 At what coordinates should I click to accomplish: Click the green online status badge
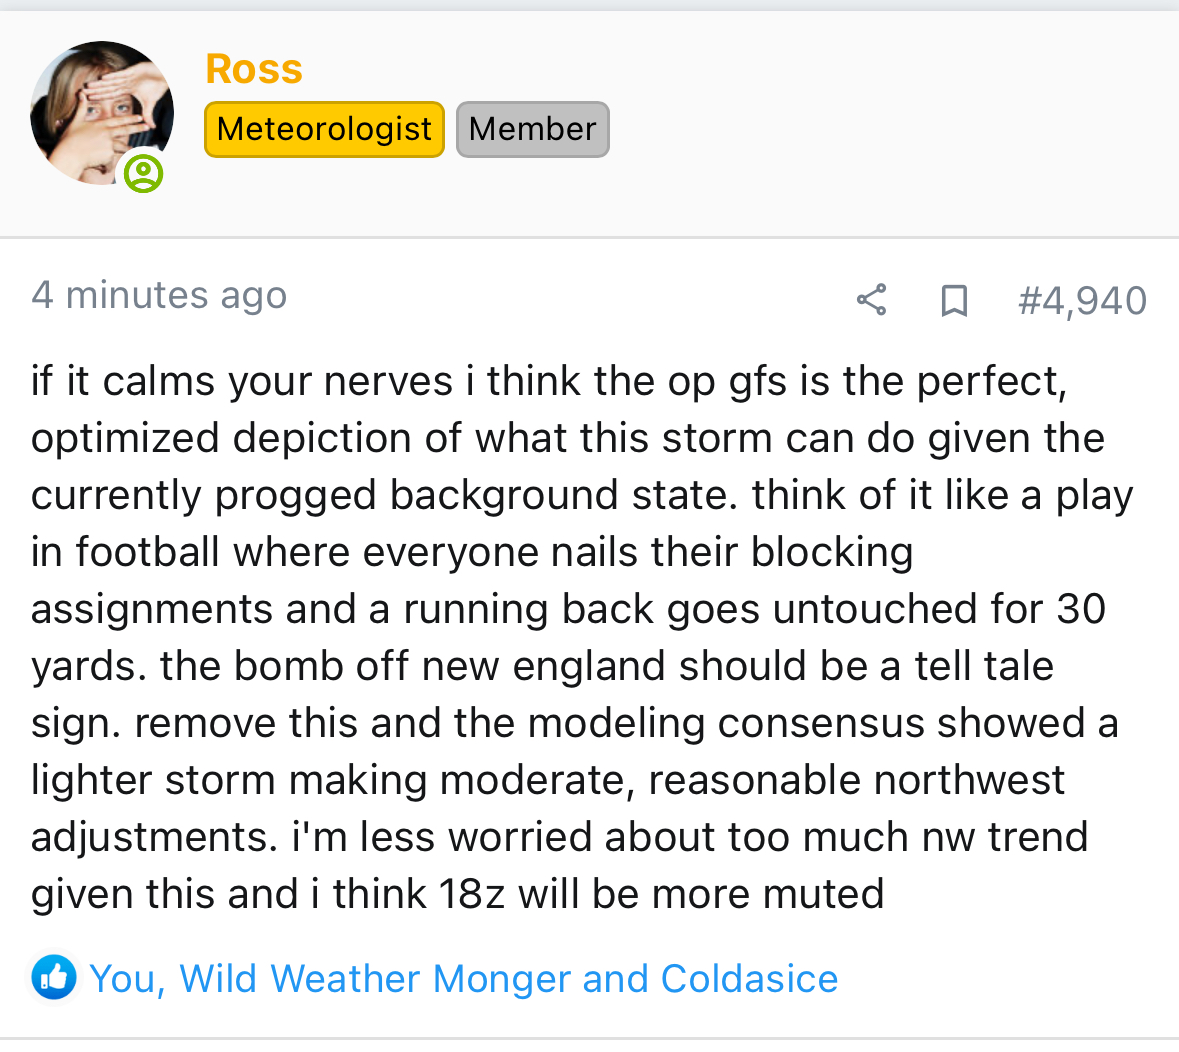(144, 174)
